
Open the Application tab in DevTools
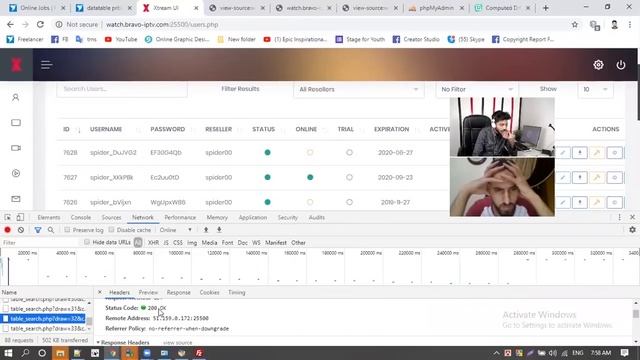[x=253, y=218]
